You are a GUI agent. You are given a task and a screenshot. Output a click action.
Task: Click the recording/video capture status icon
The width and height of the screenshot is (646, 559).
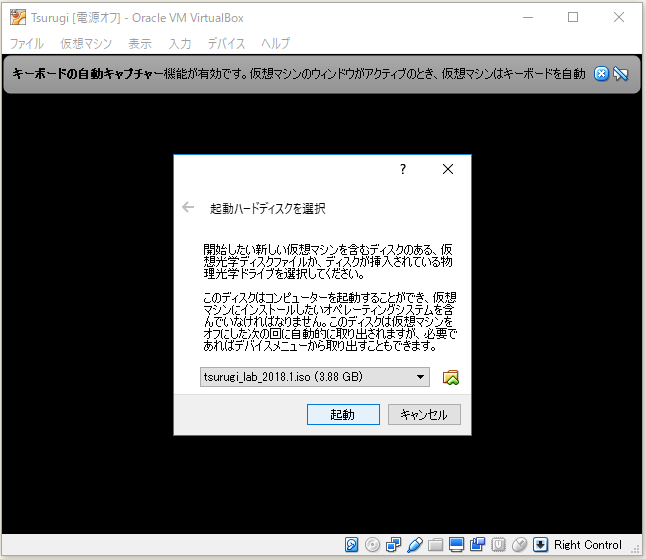477,545
